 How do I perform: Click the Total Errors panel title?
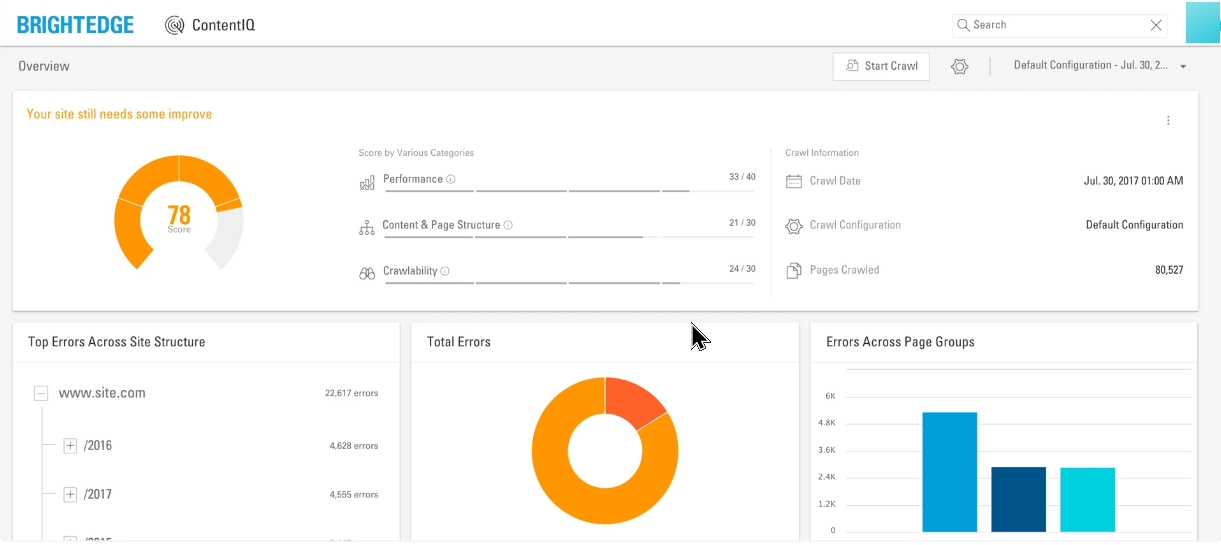click(459, 342)
